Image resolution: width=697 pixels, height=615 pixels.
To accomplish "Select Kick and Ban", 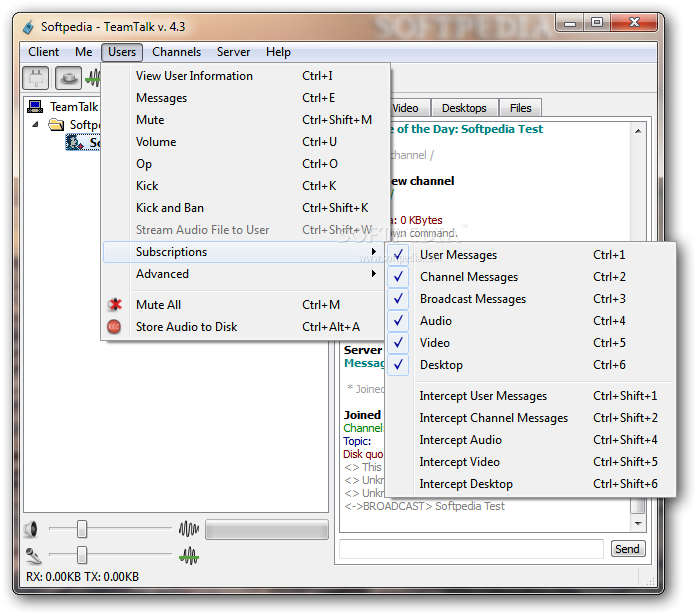I will pyautogui.click(x=244, y=208).
